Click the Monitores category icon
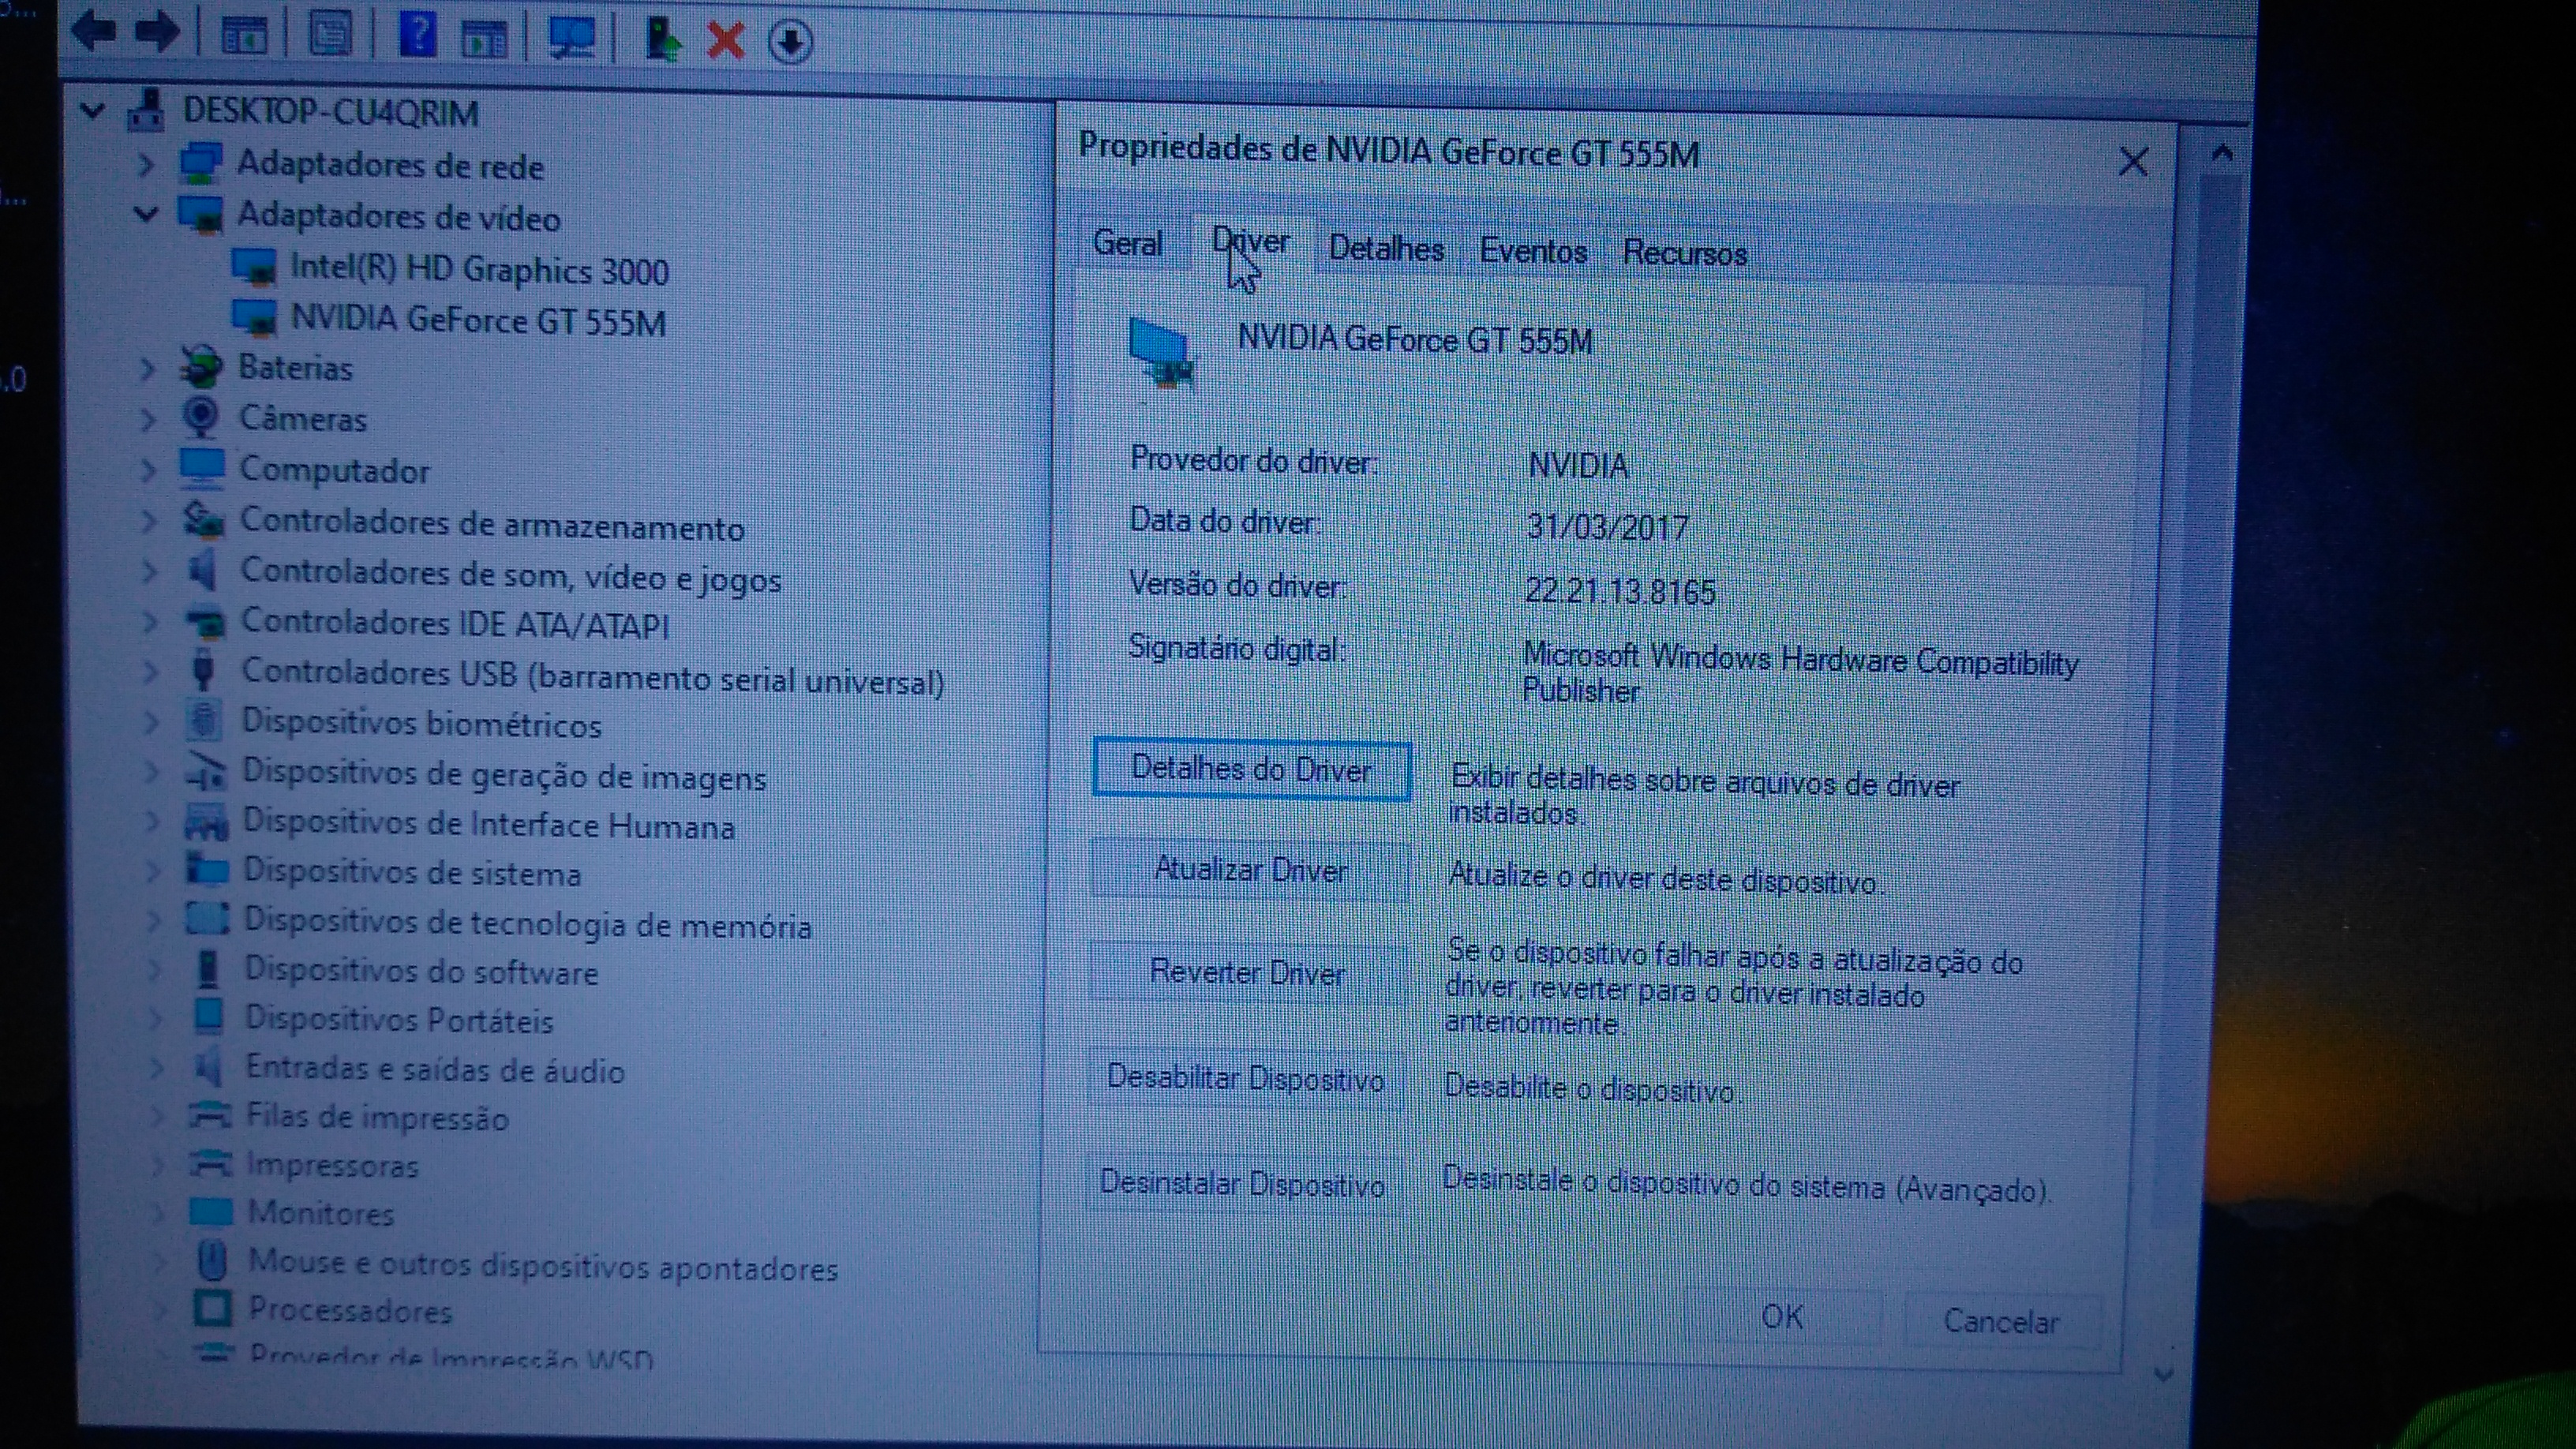Image resolution: width=2576 pixels, height=1449 pixels. tap(211, 1212)
